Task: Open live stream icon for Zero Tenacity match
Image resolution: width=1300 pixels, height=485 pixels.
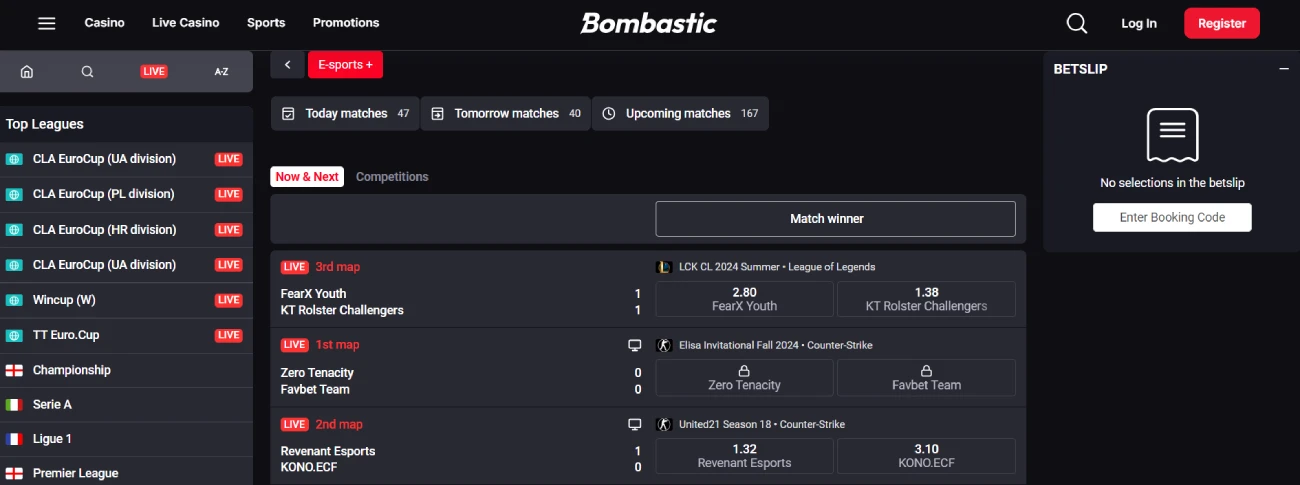Action: pos(634,345)
